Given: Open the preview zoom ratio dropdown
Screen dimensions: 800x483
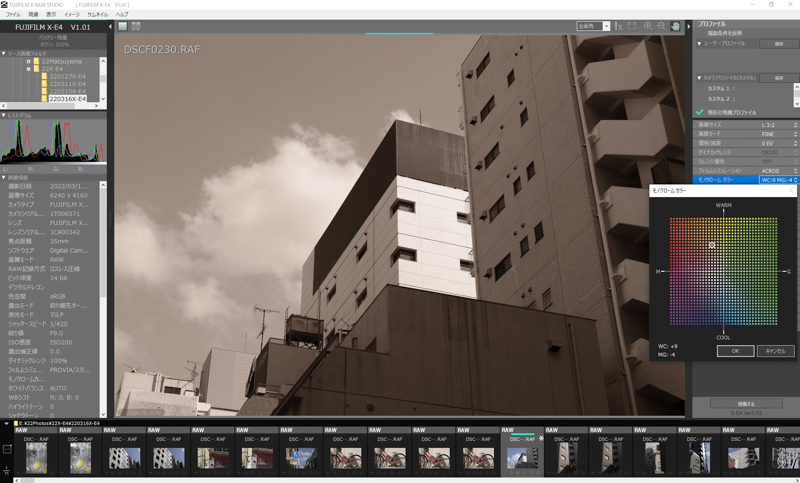Looking at the screenshot, I should 606,26.
